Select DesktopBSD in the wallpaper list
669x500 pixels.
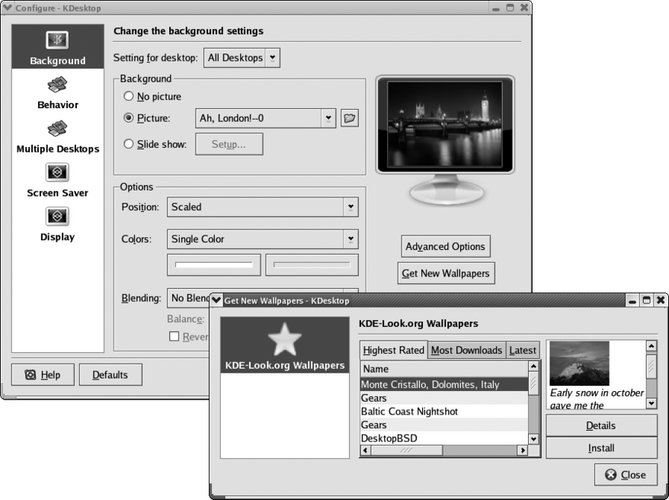(445, 438)
